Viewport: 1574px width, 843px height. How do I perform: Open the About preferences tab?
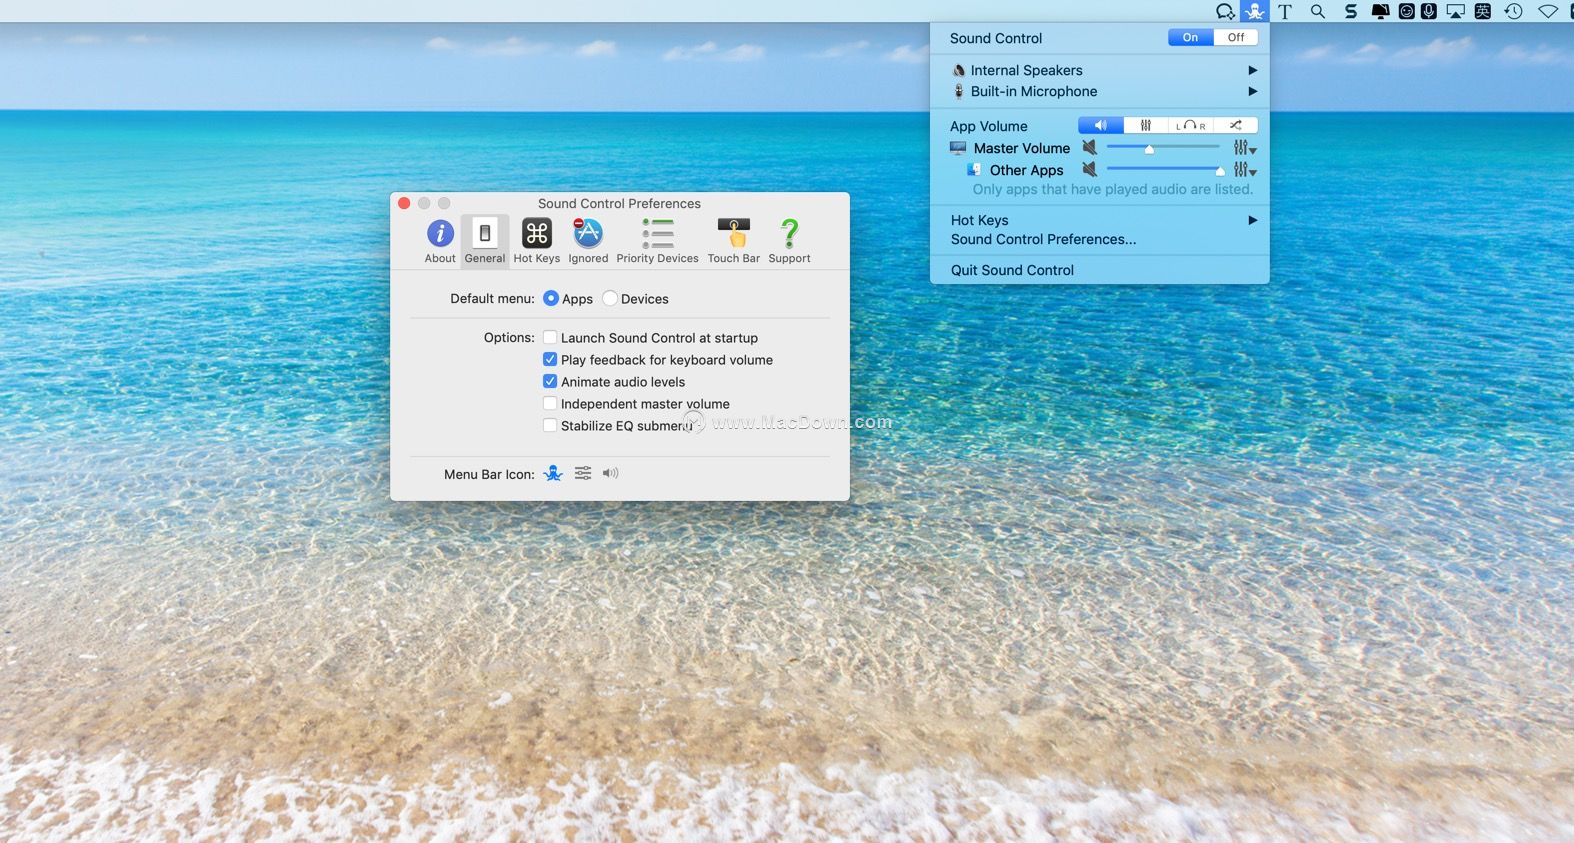(x=440, y=241)
